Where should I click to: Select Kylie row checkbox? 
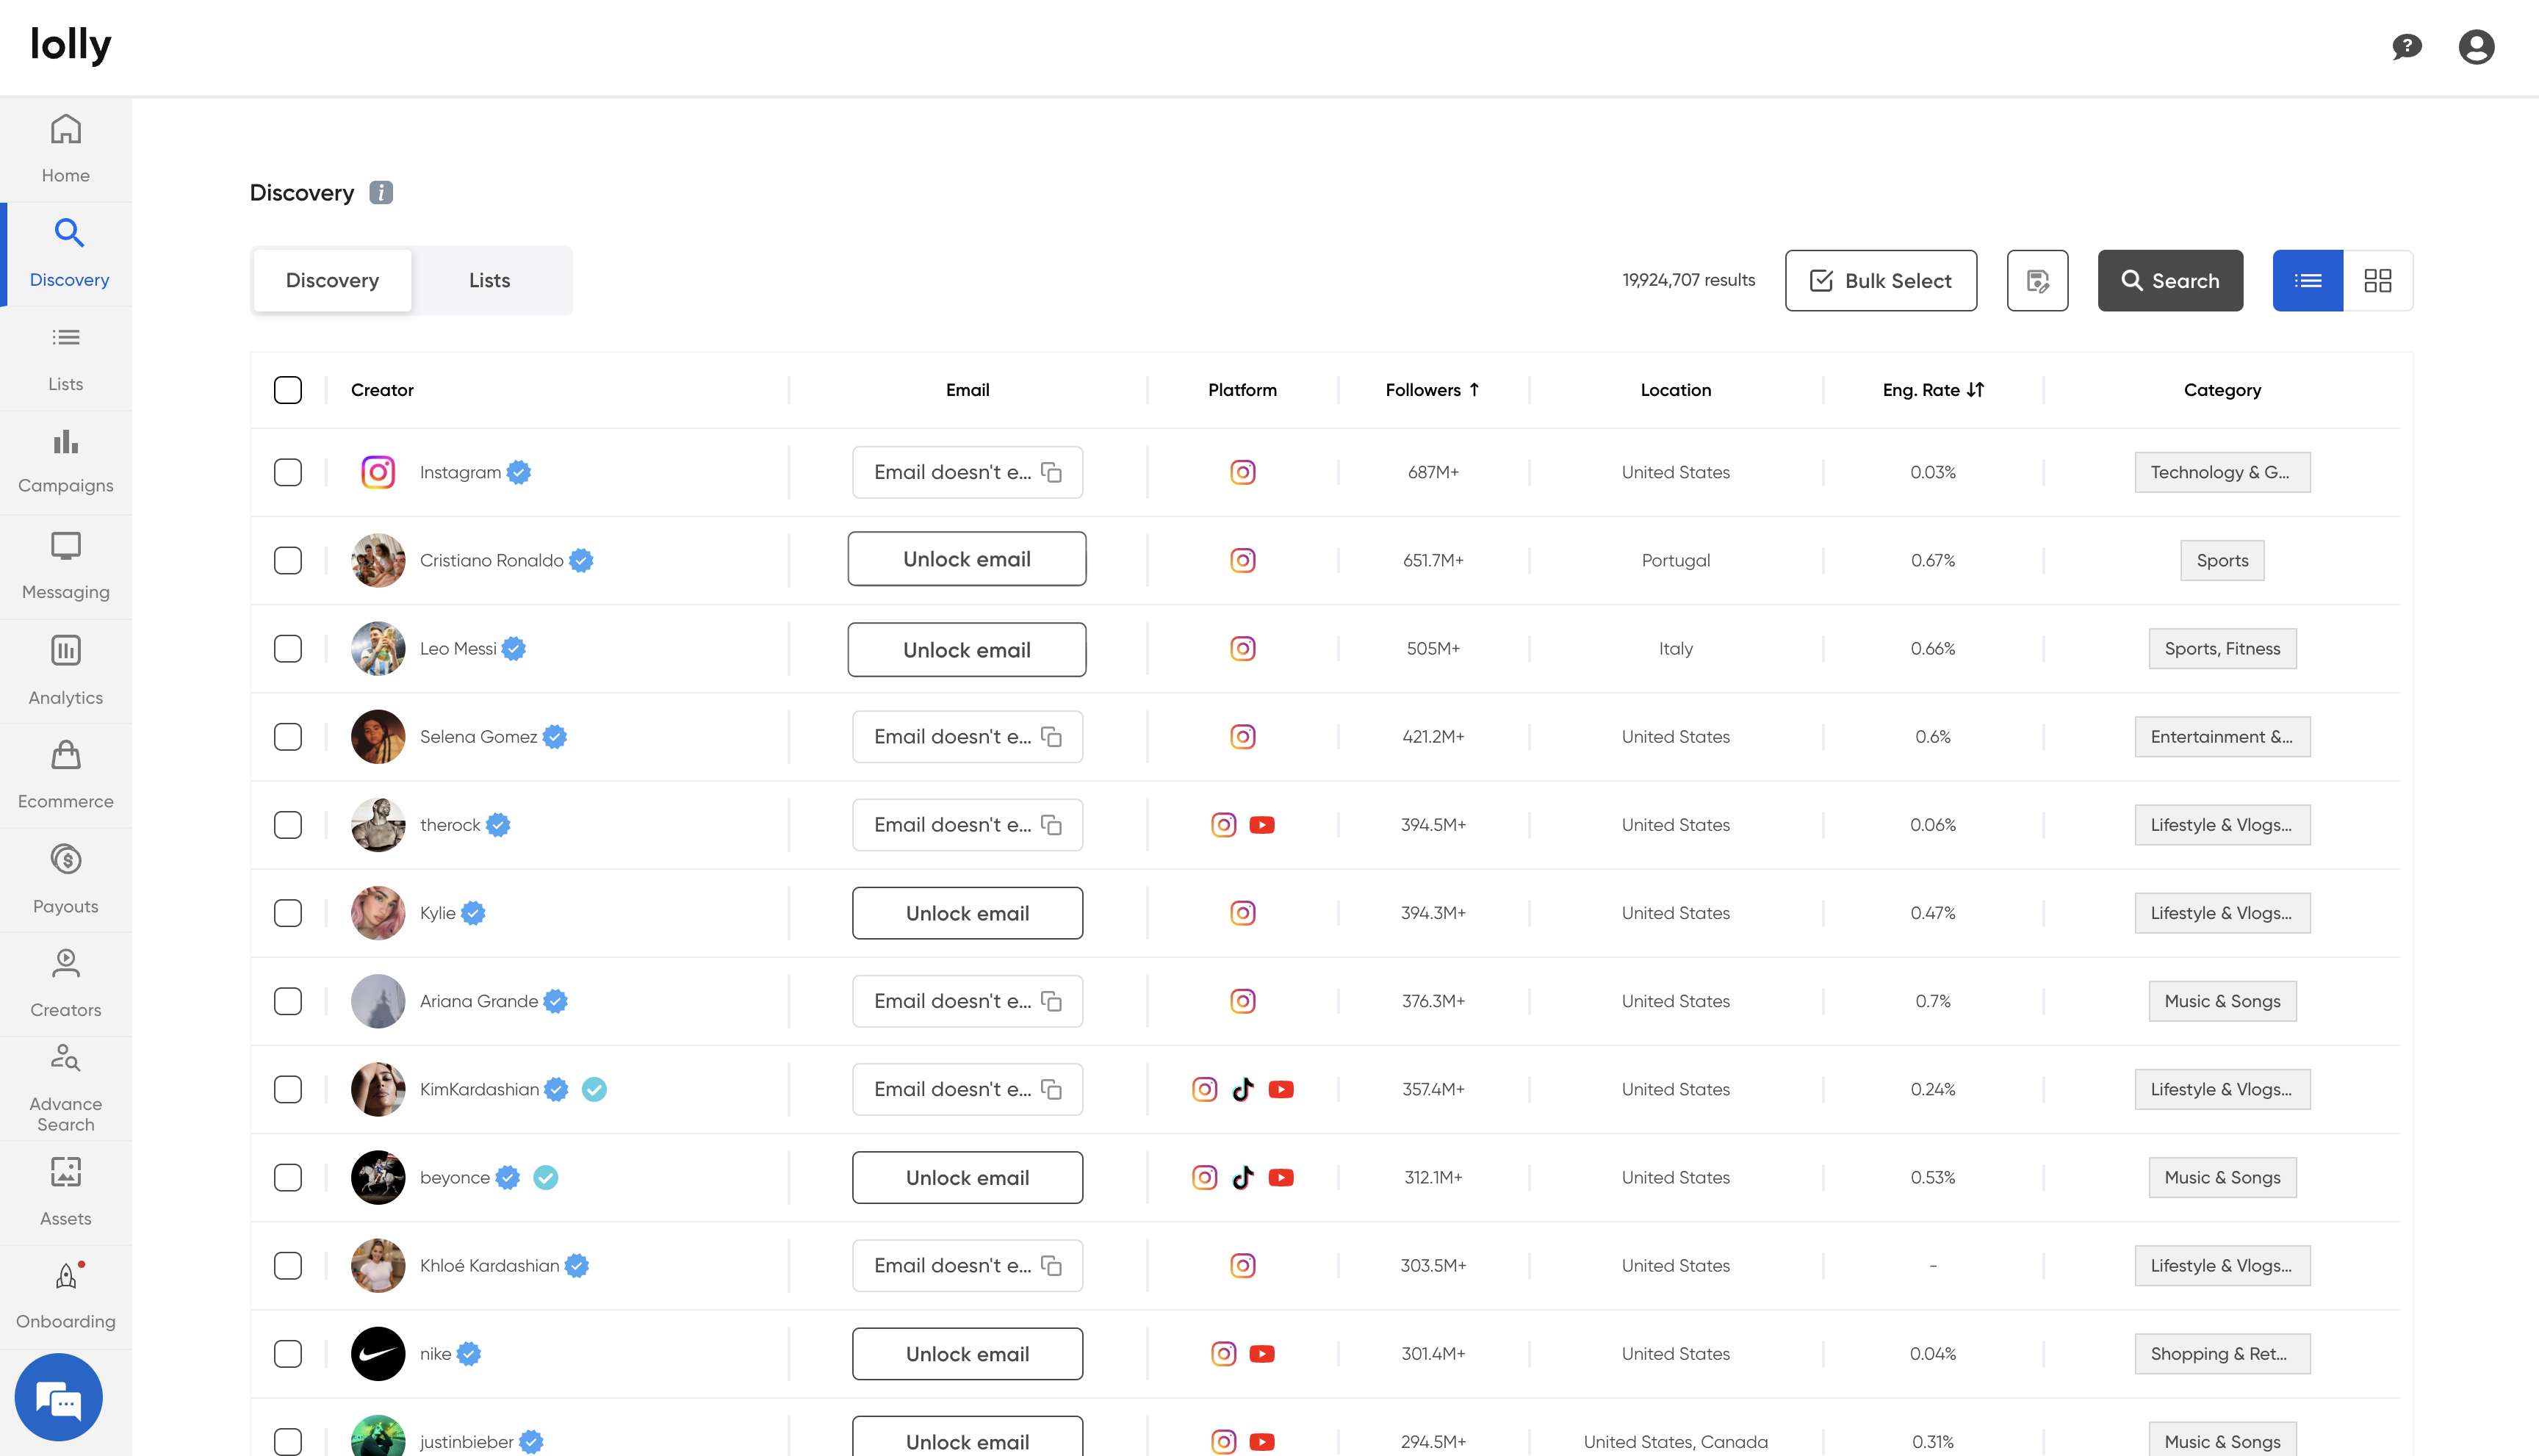tap(288, 913)
